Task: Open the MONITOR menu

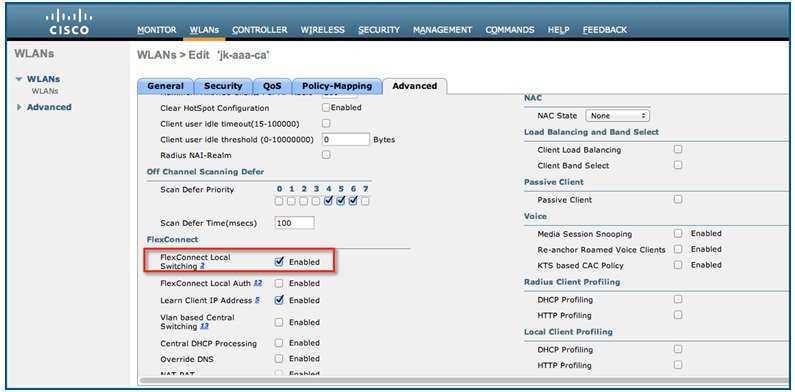Action: click(x=157, y=30)
